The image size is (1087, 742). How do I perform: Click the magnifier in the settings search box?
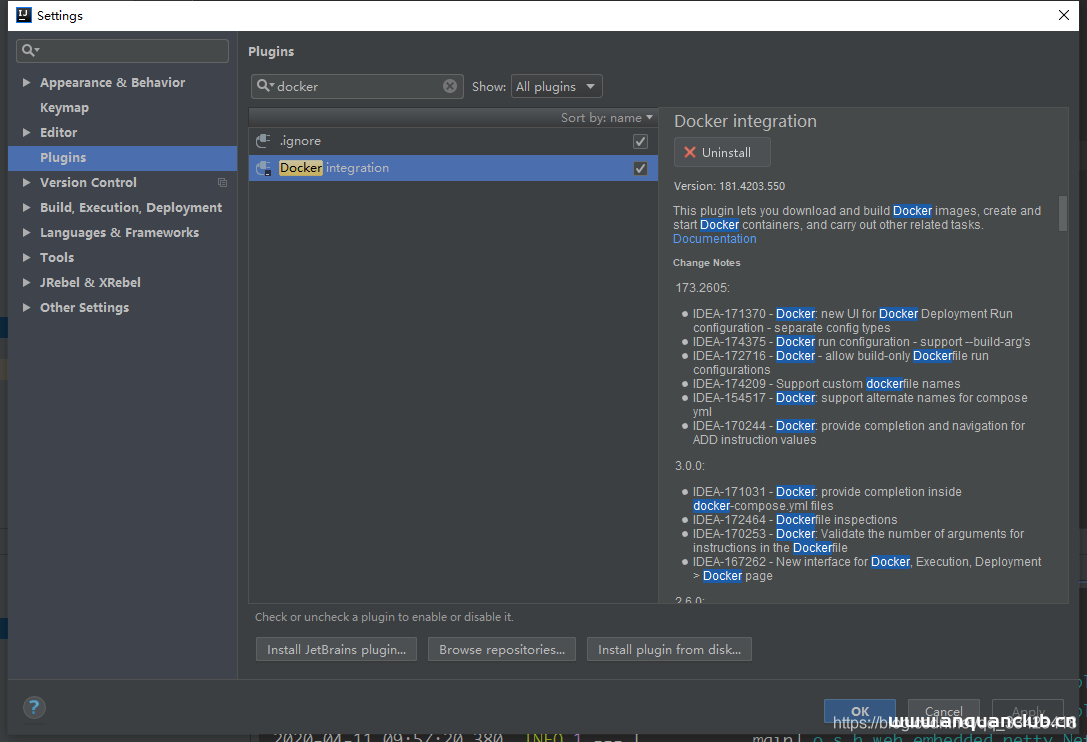30,50
